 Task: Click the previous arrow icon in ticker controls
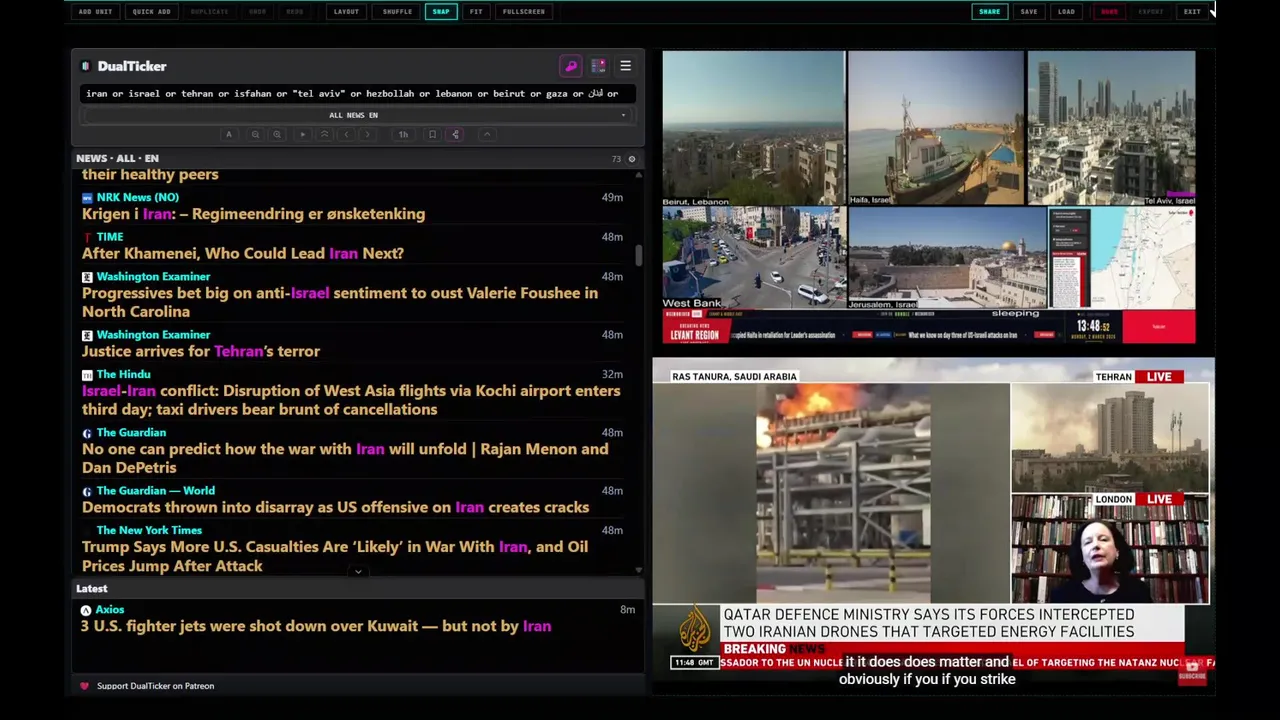pyautogui.click(x=346, y=134)
